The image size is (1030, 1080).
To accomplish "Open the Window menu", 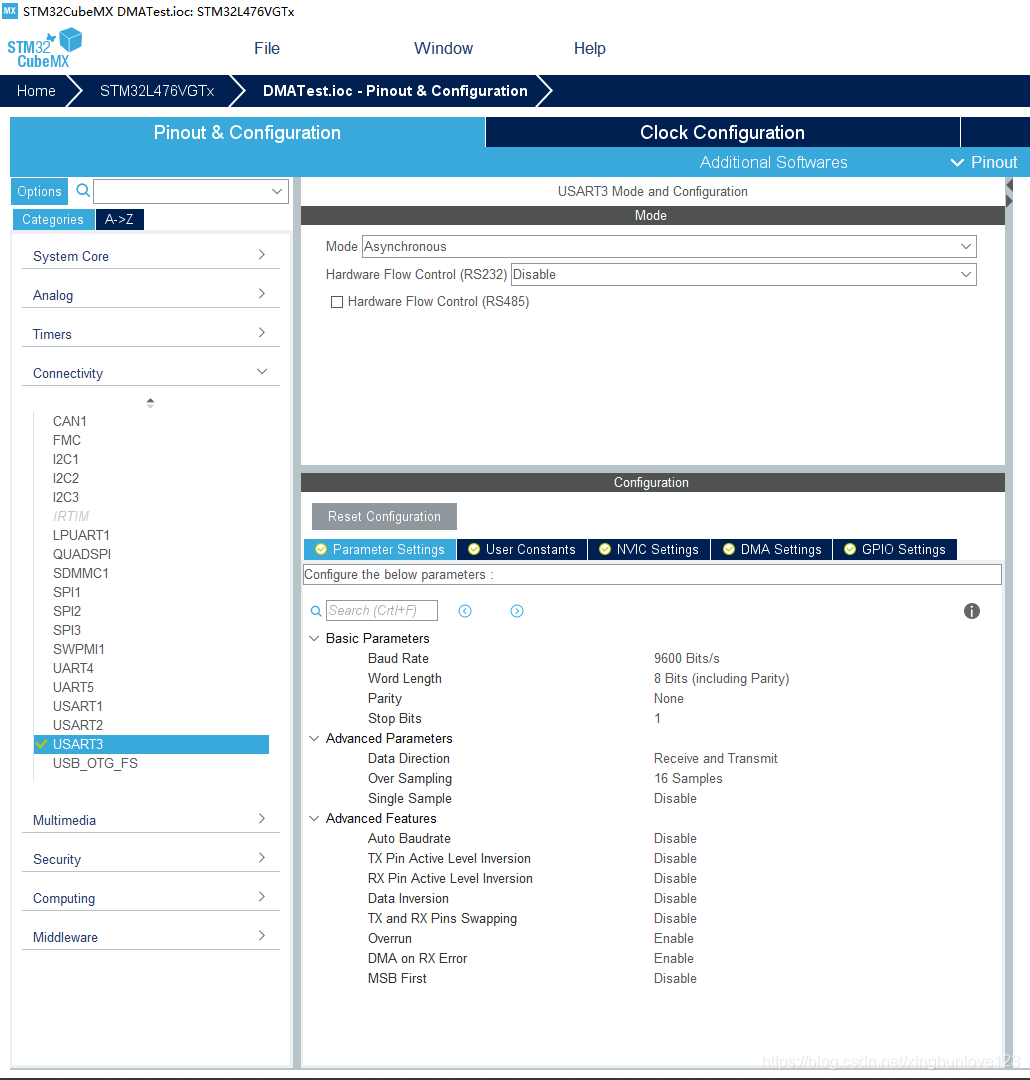I will 443,48.
